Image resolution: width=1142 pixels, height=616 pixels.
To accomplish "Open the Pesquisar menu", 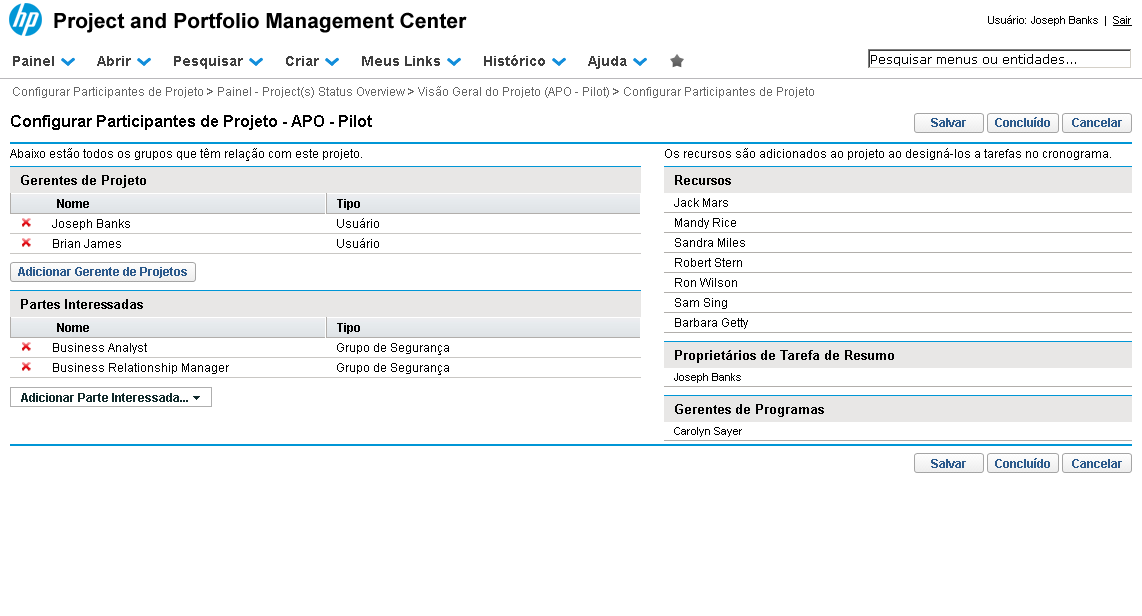I will (x=217, y=61).
